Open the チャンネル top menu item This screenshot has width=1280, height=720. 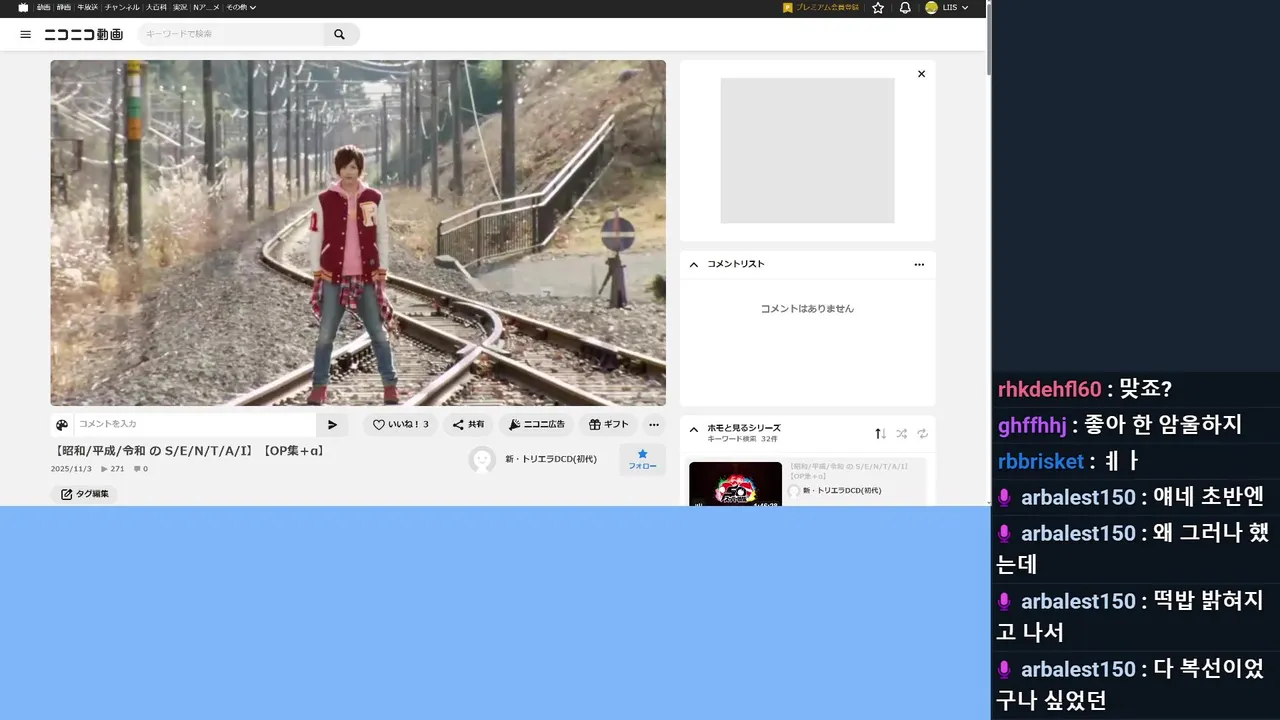point(122,7)
